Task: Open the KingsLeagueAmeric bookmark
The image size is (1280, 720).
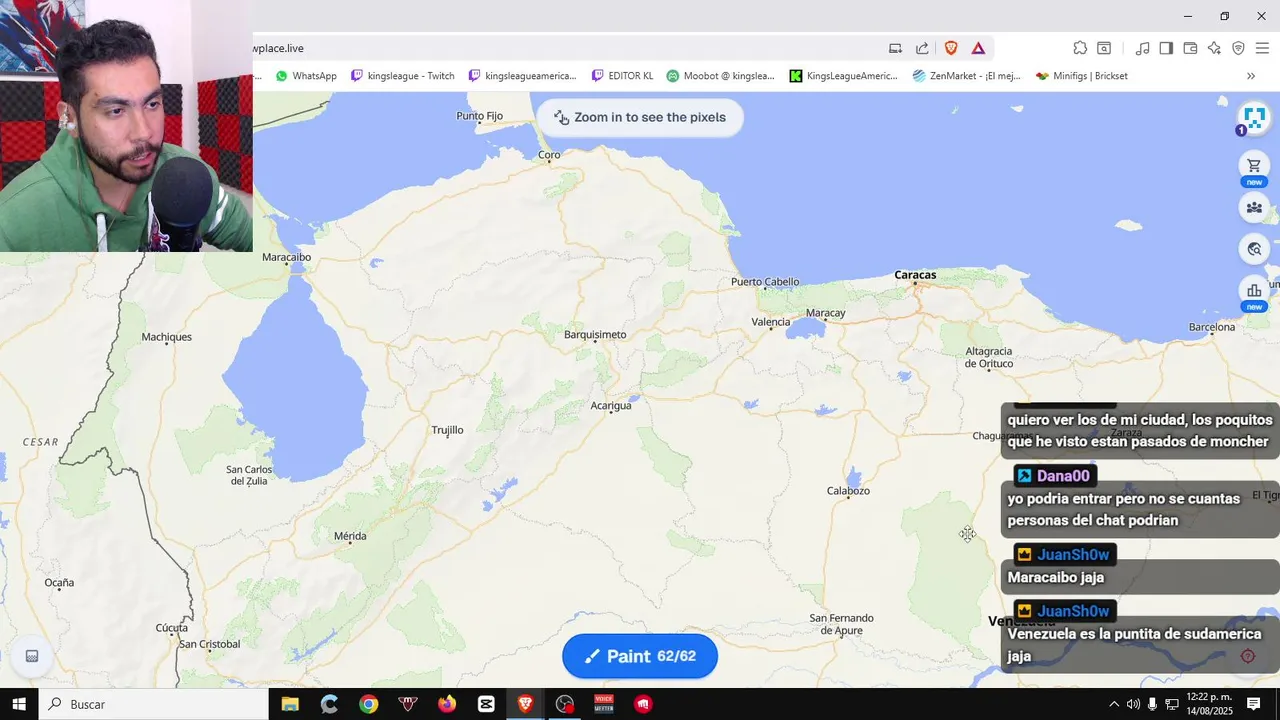Action: (x=843, y=76)
